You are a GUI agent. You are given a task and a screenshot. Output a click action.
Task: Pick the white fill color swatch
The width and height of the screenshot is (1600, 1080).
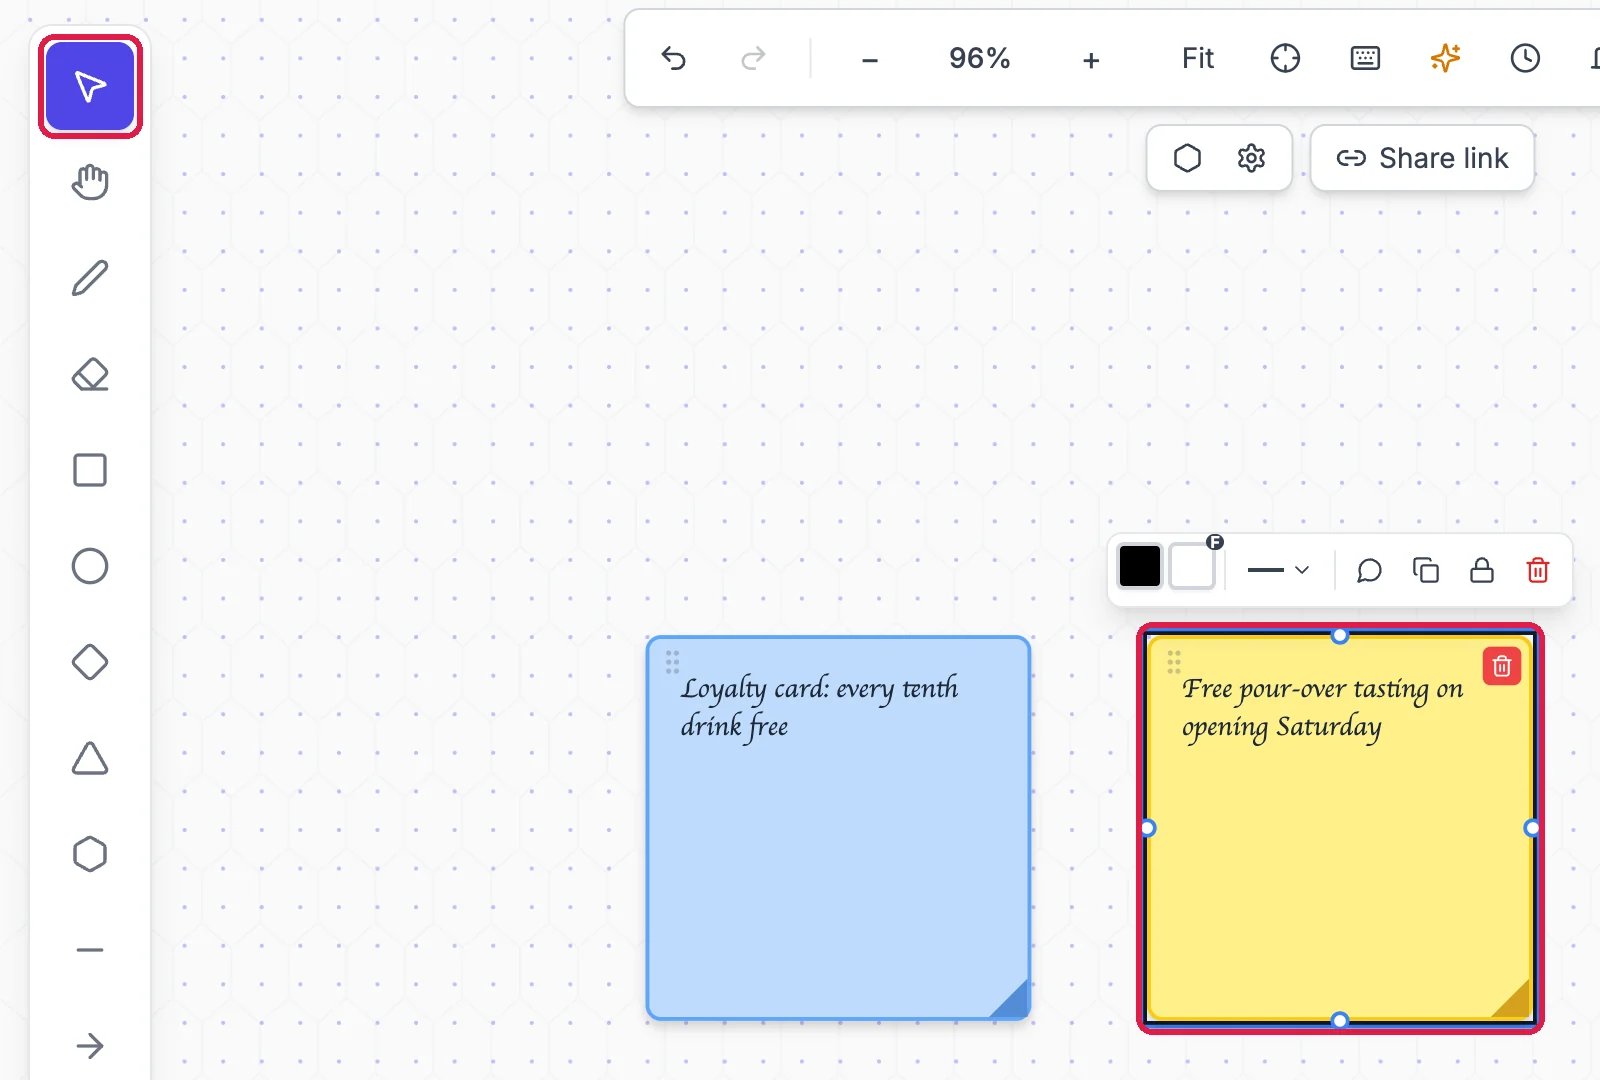click(x=1192, y=567)
